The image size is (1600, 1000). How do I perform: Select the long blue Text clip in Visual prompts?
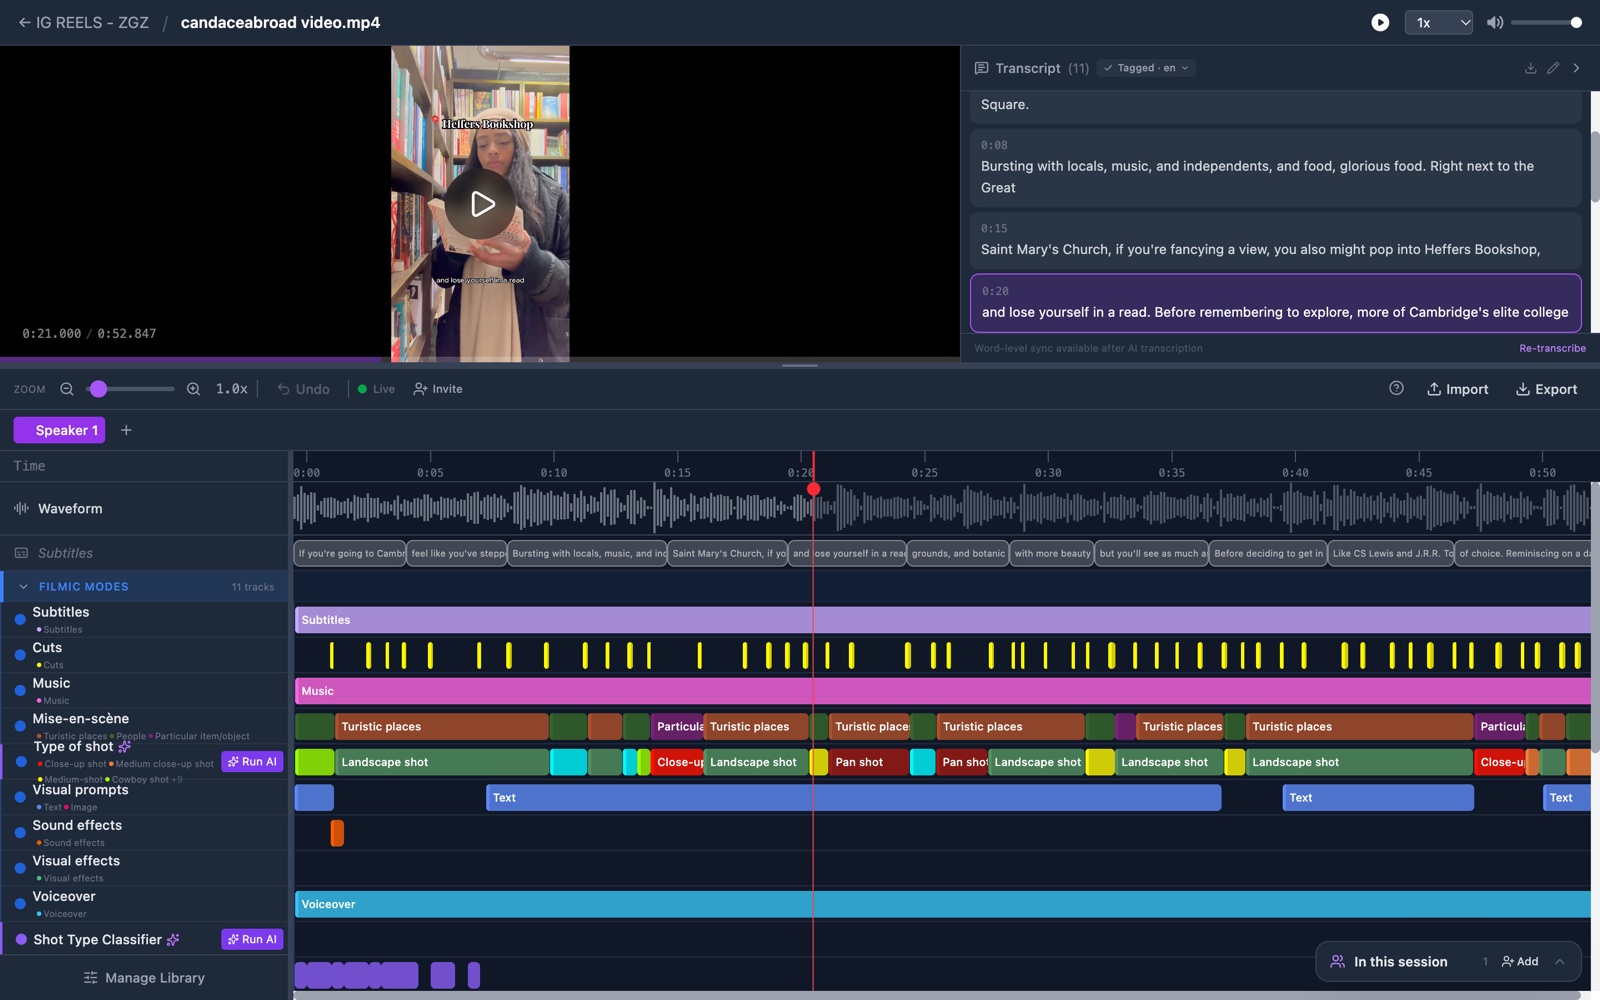(853, 797)
